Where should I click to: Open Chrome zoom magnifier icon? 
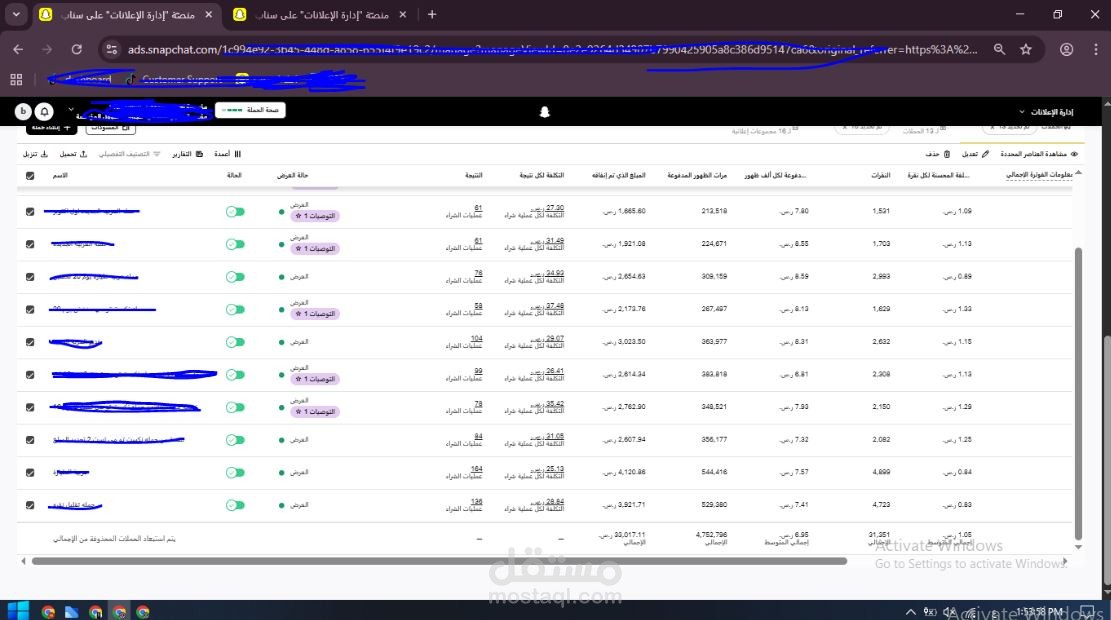pyautogui.click(x=999, y=50)
